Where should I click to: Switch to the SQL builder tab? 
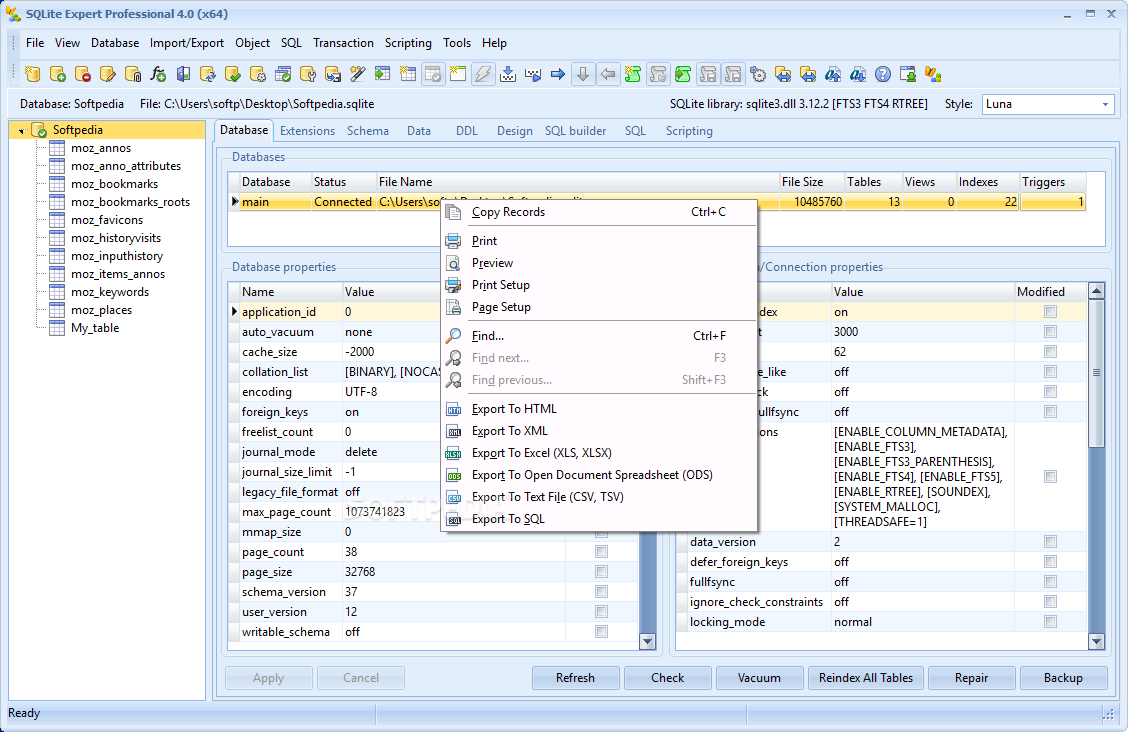pyautogui.click(x=576, y=131)
